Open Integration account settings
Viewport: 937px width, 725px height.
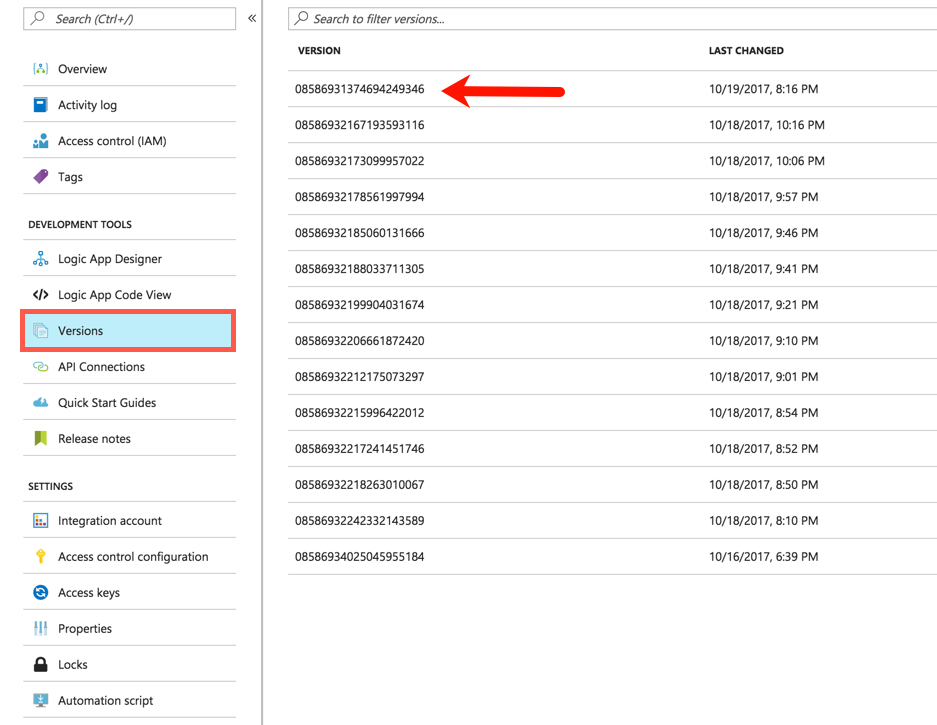point(129,521)
